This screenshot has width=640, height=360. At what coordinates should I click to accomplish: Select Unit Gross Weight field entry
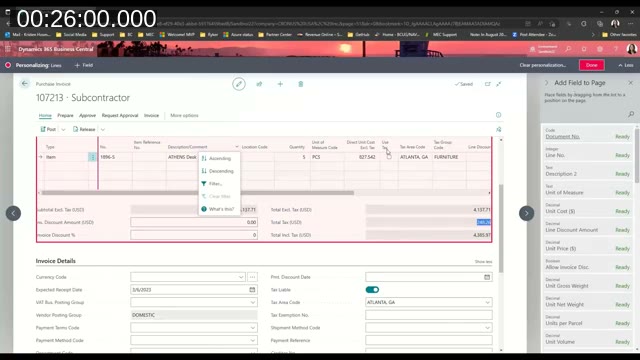588,284
